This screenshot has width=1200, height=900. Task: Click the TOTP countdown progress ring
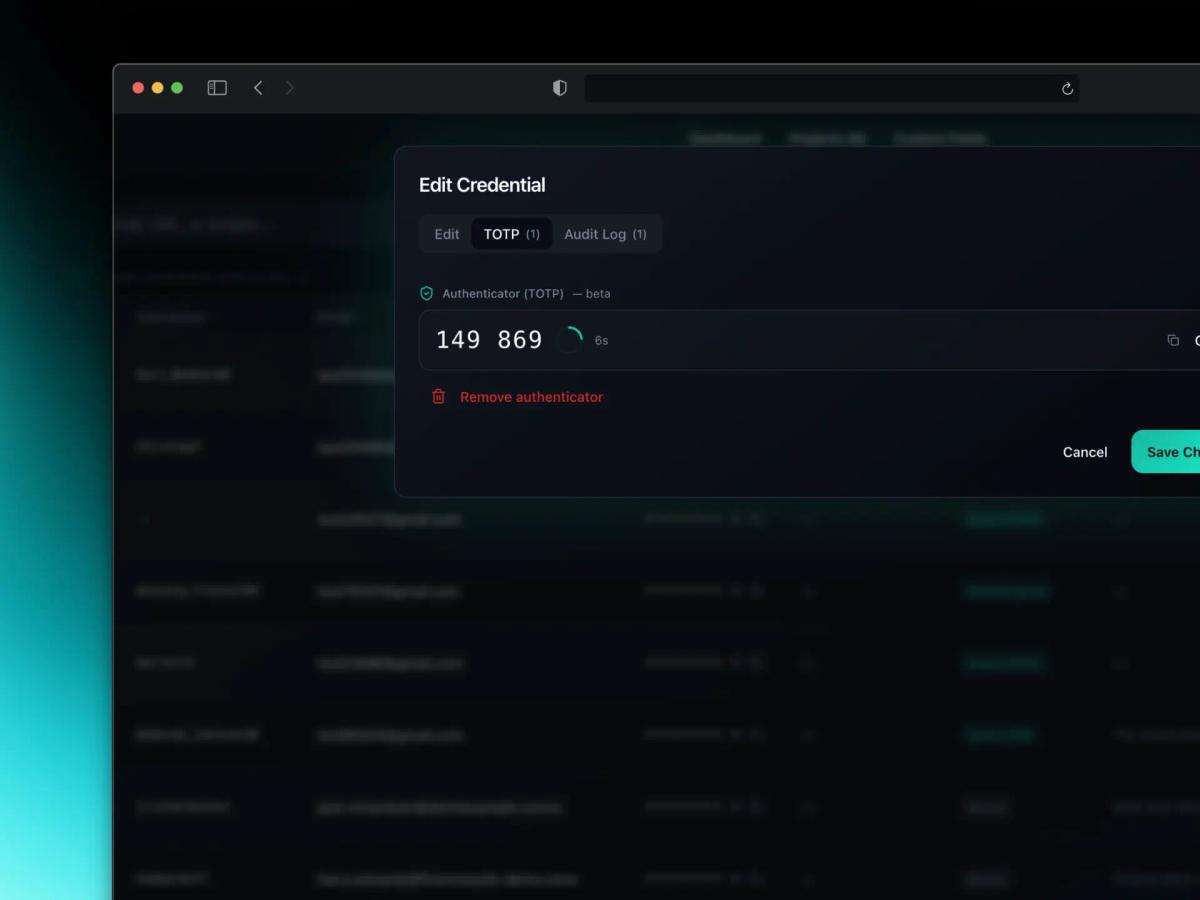coord(570,340)
